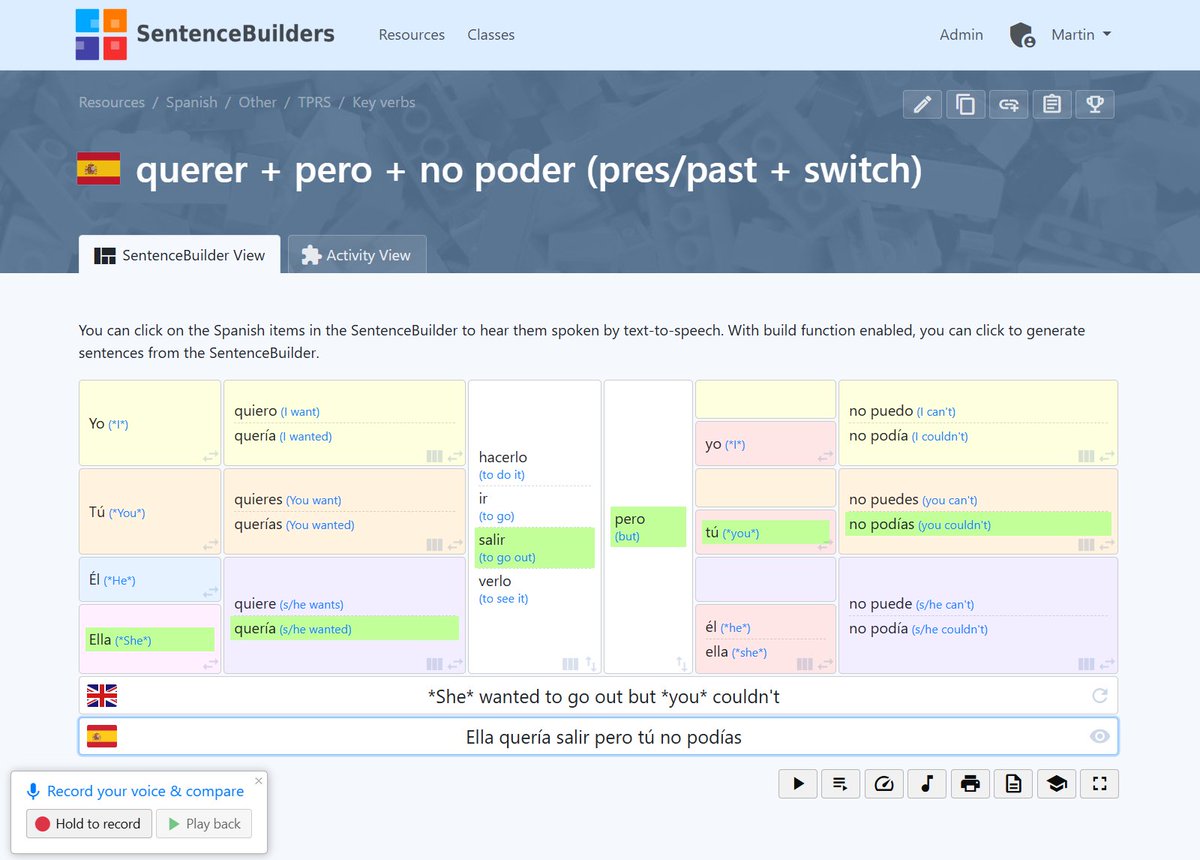Click the Spanish sentence output field
Viewport: 1200px width, 860px height.
(598, 737)
